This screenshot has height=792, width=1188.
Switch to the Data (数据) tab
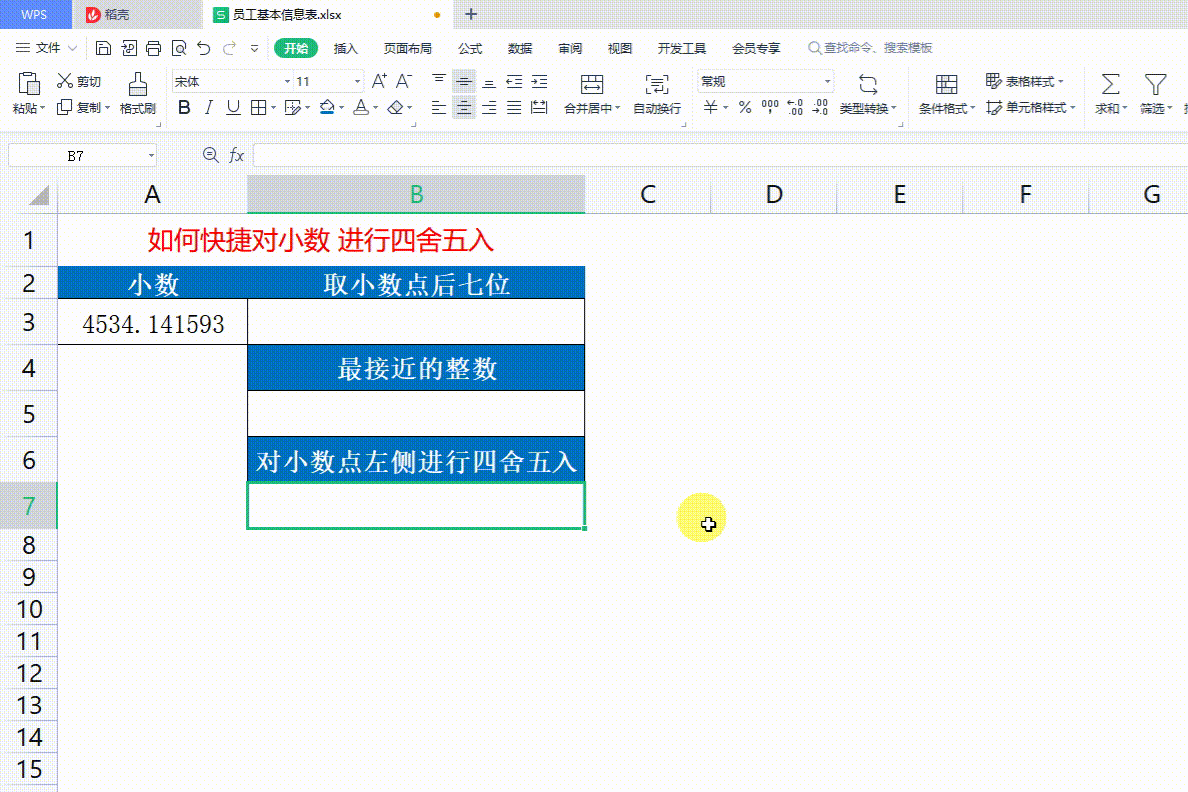coord(520,49)
